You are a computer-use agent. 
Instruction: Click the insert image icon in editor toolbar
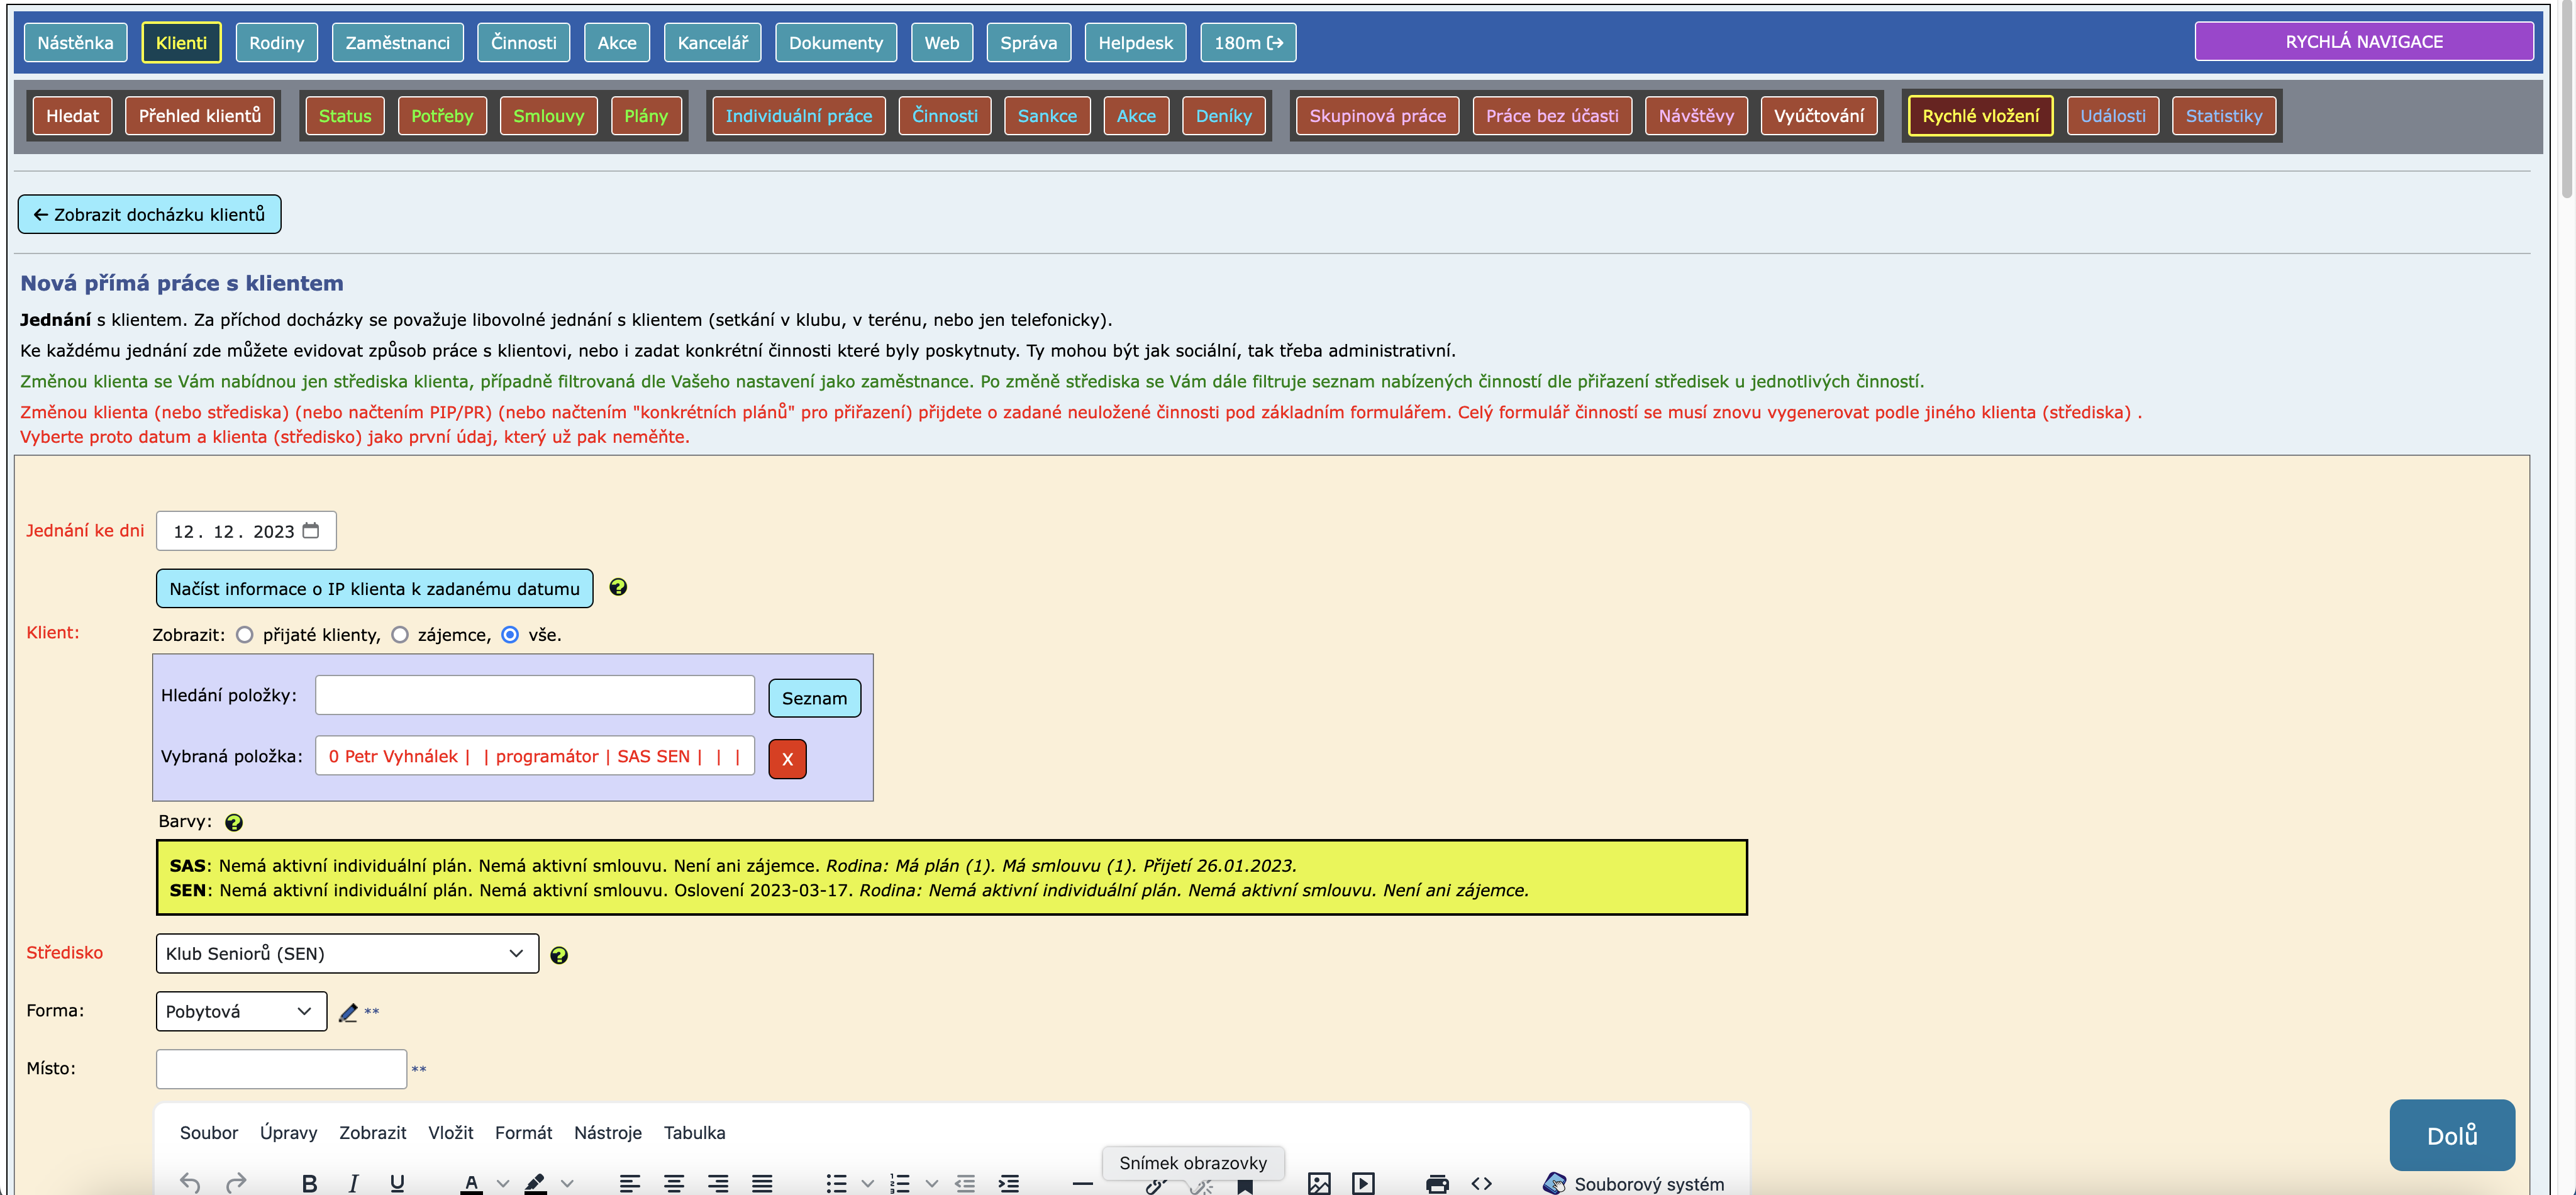[x=1318, y=1183]
